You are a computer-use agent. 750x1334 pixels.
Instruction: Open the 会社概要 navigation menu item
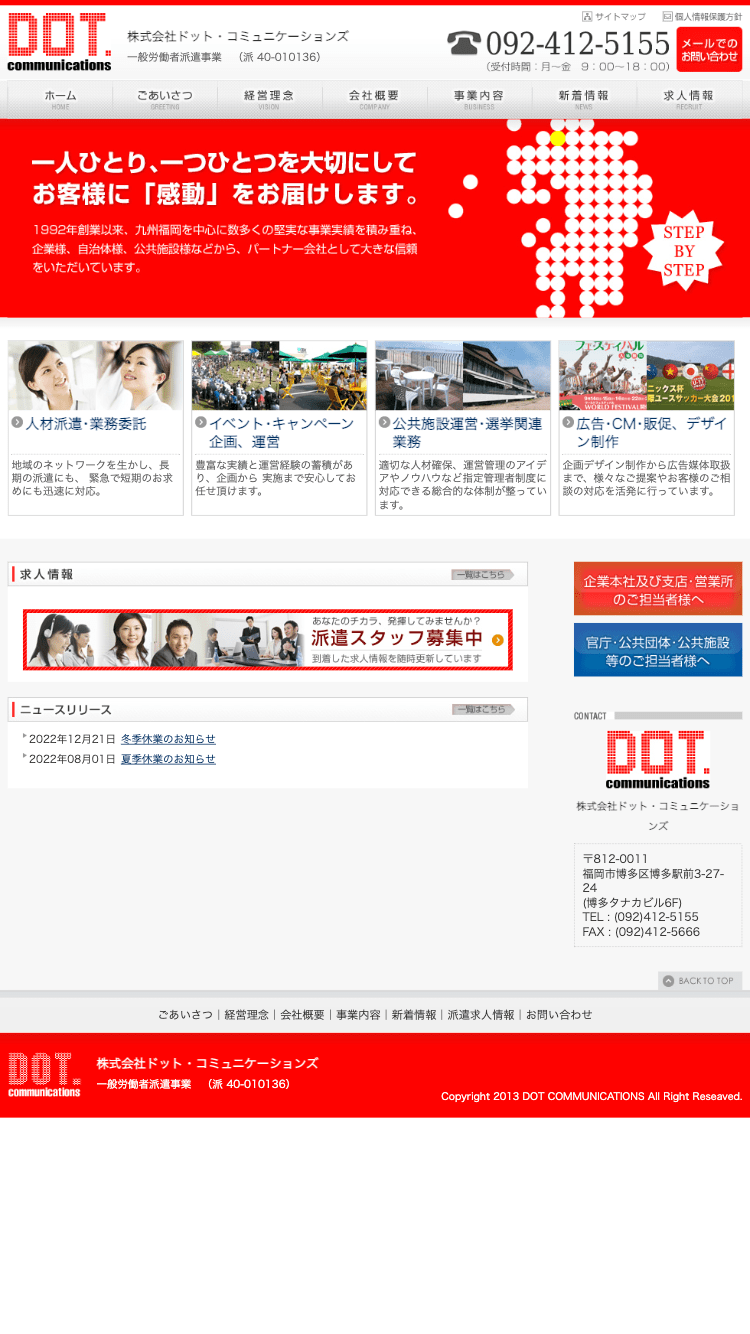point(374,99)
